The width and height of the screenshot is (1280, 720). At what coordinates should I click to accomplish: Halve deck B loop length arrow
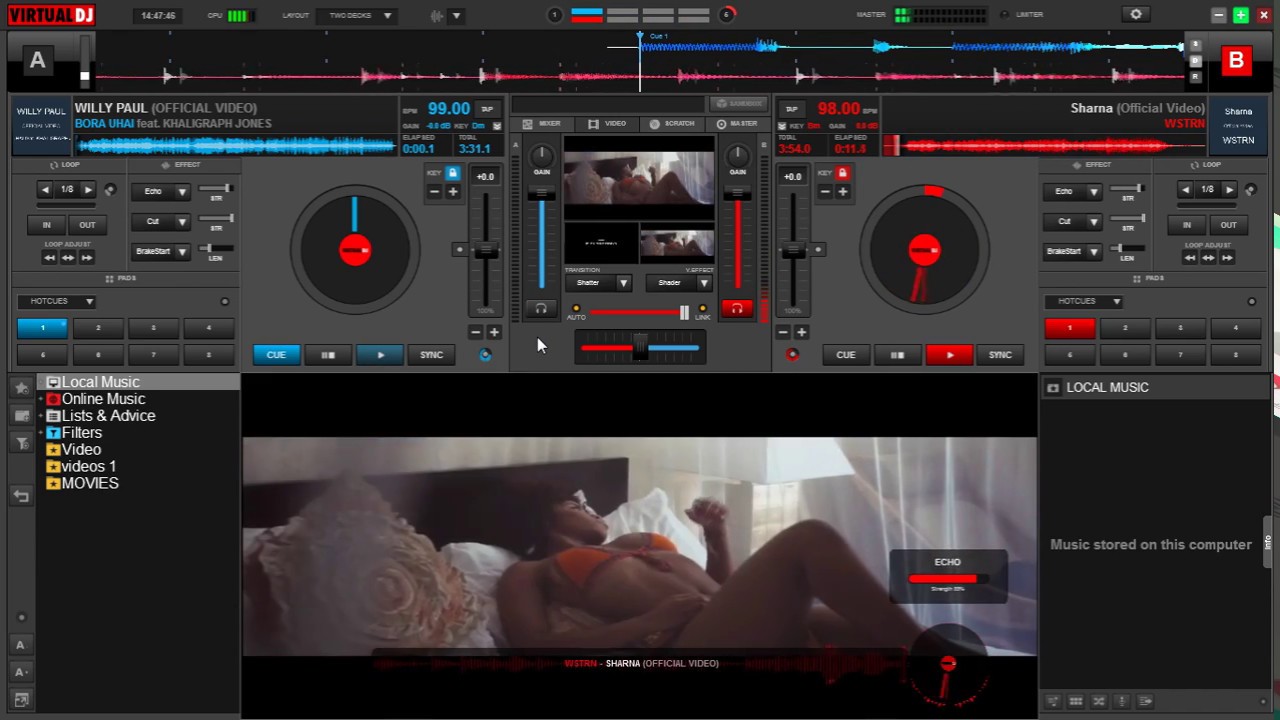tap(1185, 189)
